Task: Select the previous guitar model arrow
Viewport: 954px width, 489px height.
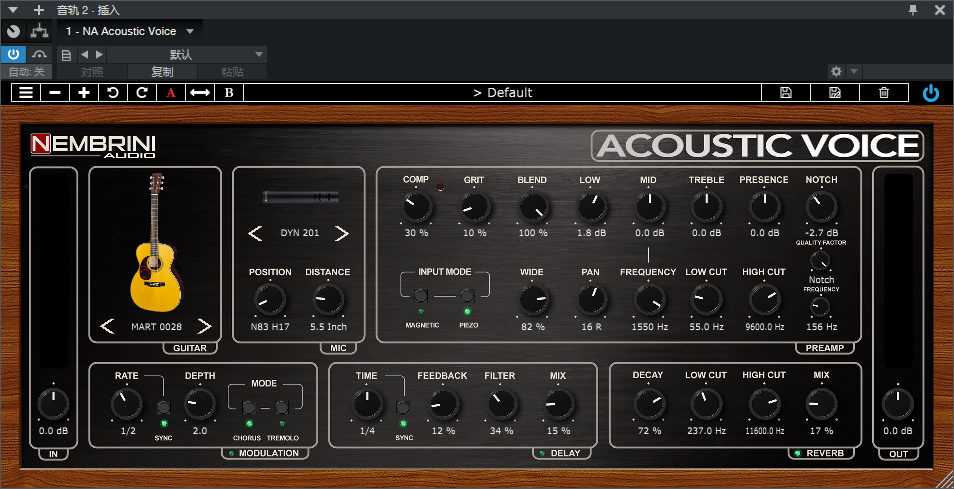Action: click(x=107, y=327)
